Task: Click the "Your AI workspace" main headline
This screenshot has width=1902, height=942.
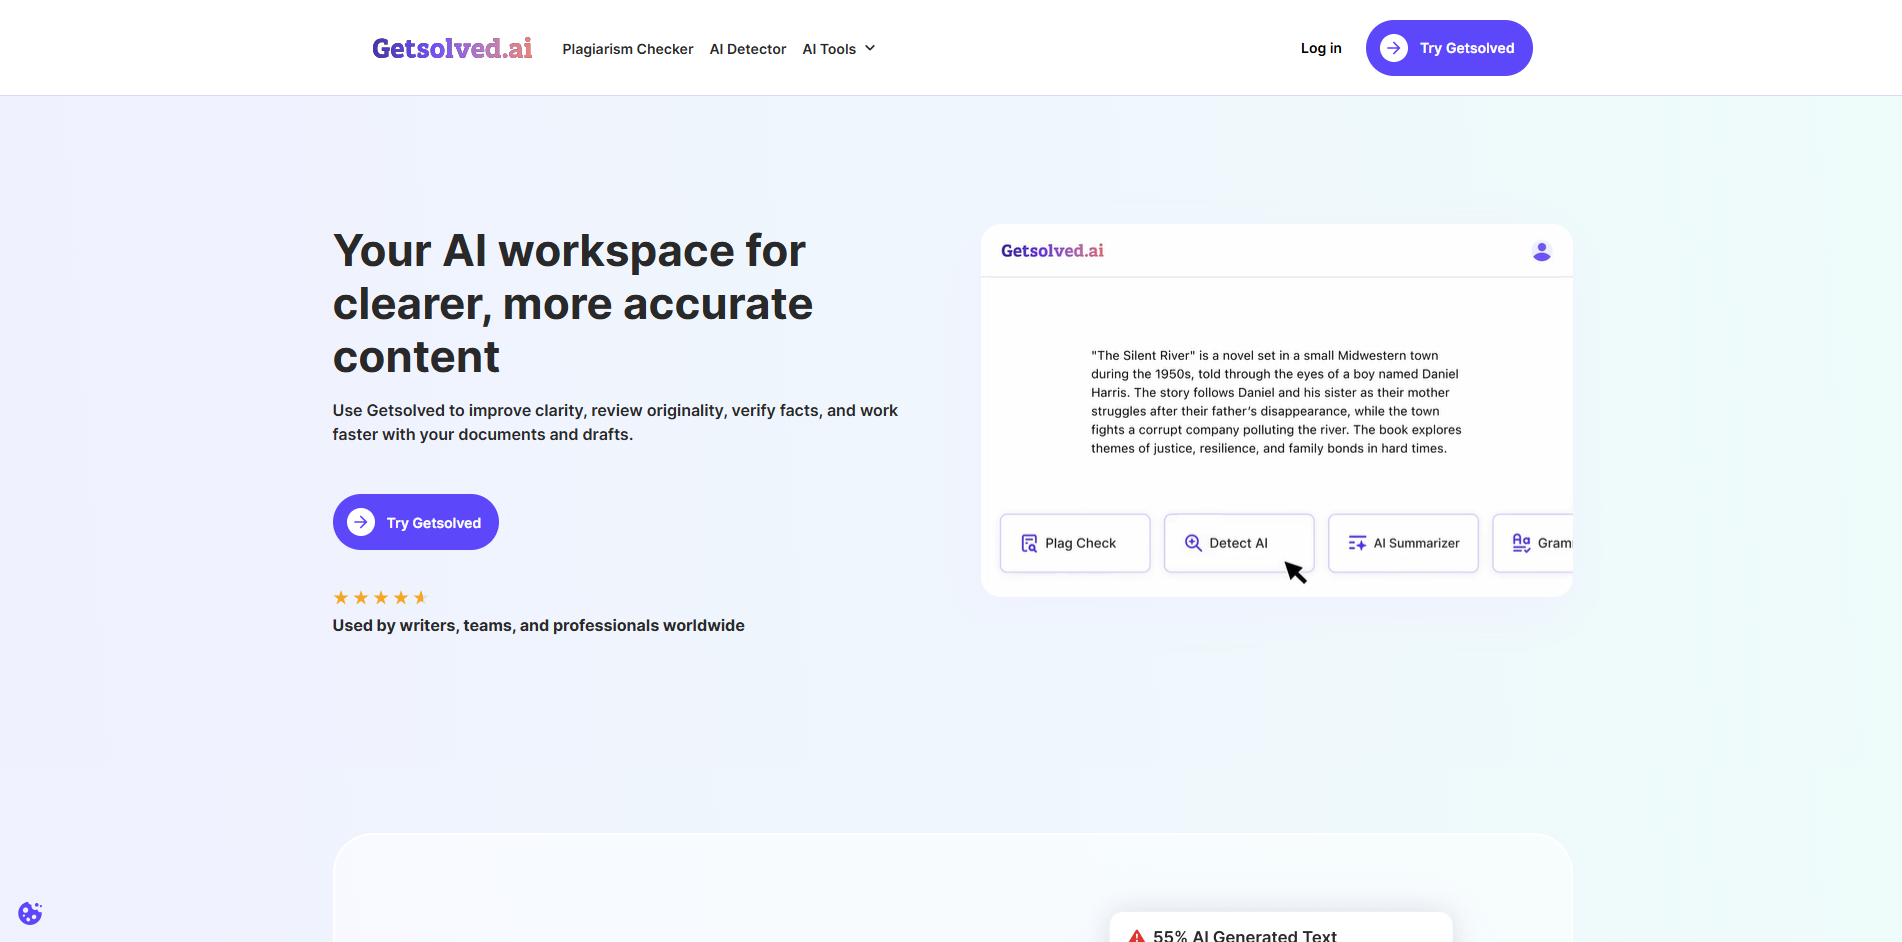Action: click(x=573, y=304)
